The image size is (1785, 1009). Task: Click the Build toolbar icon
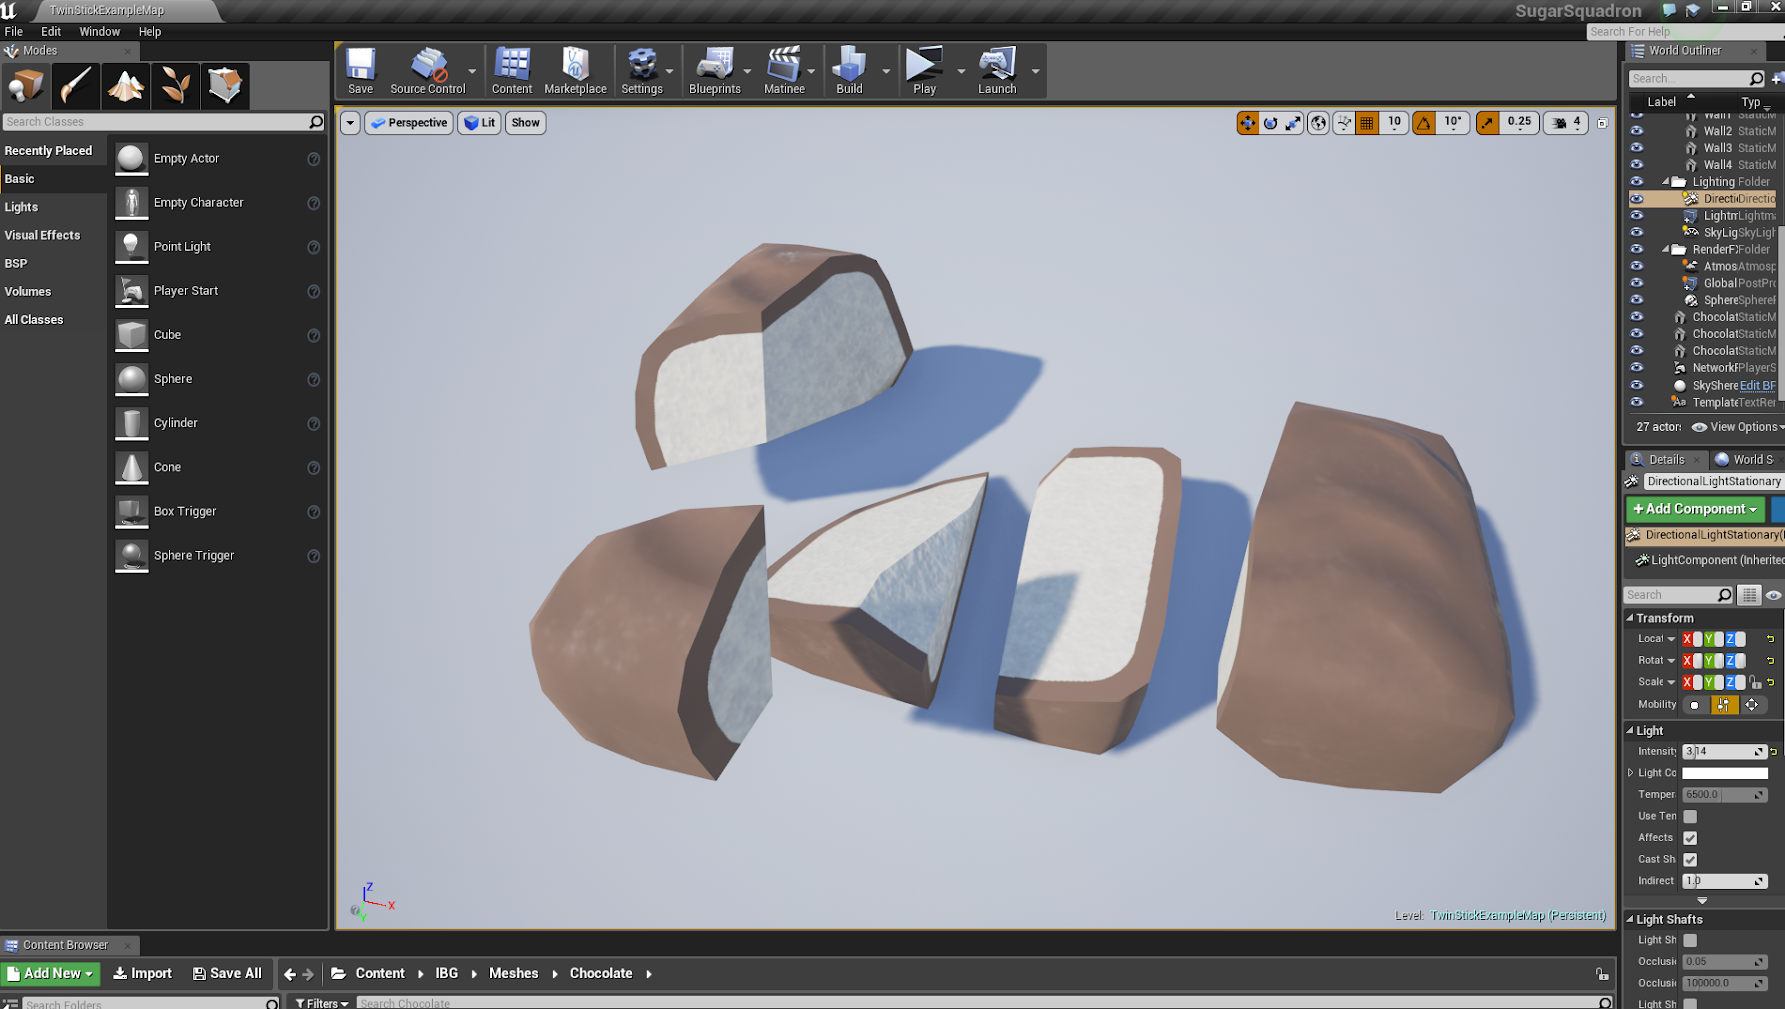tap(849, 70)
